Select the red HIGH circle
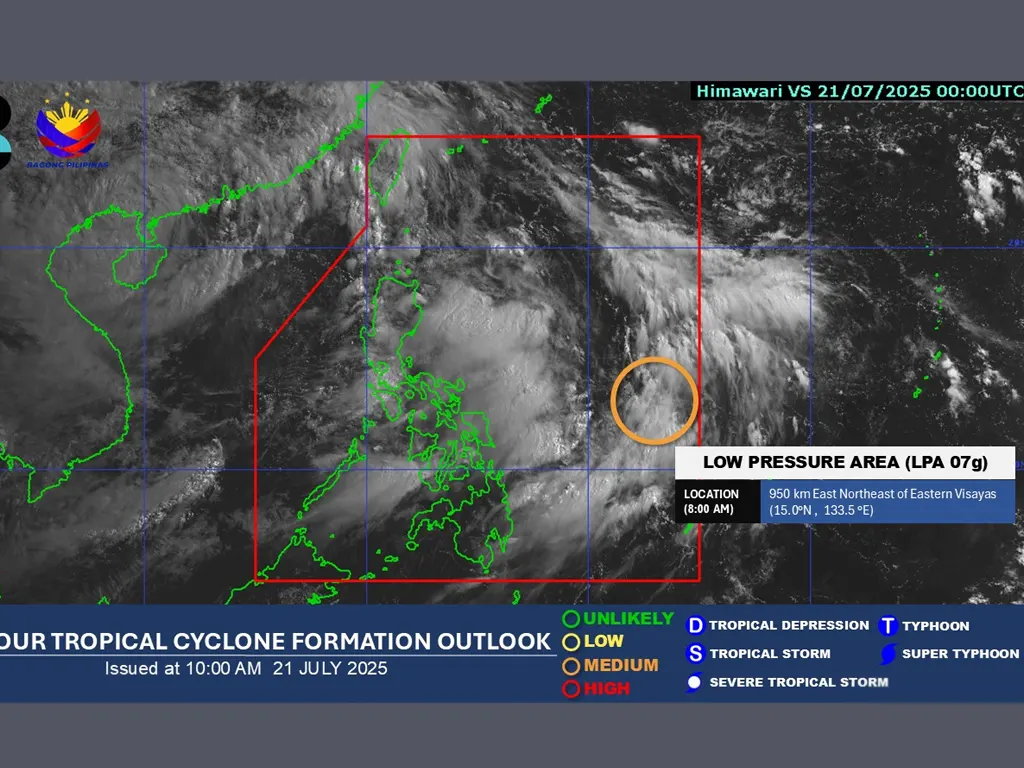 coord(571,688)
